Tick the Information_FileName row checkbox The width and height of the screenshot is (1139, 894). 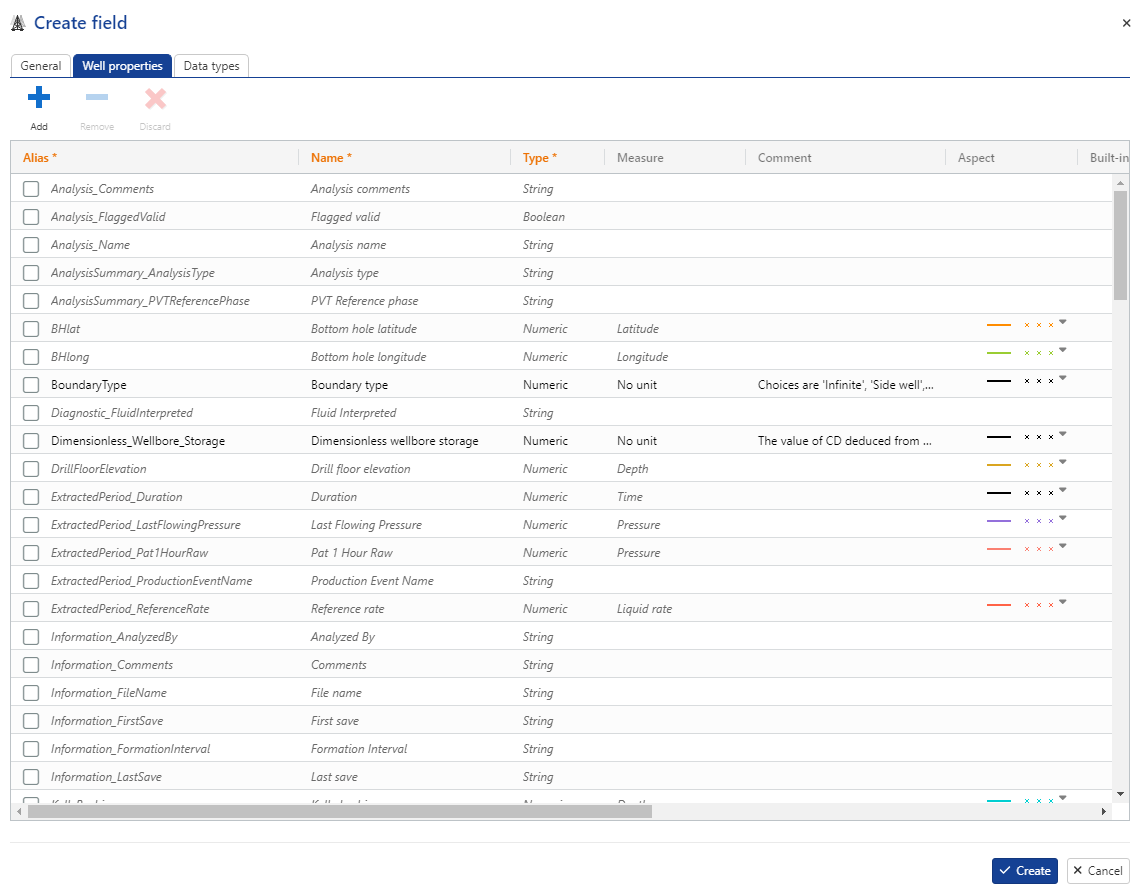tap(31, 693)
